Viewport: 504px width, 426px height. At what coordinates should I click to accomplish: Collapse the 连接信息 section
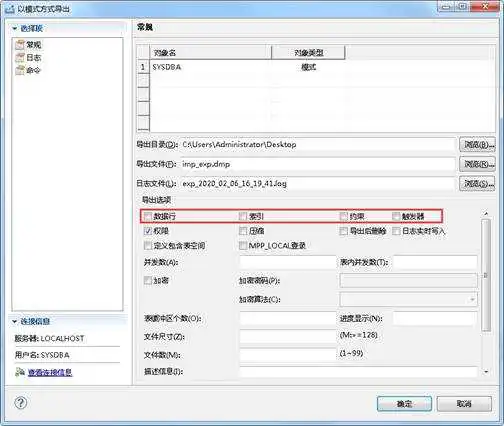pos(14,321)
